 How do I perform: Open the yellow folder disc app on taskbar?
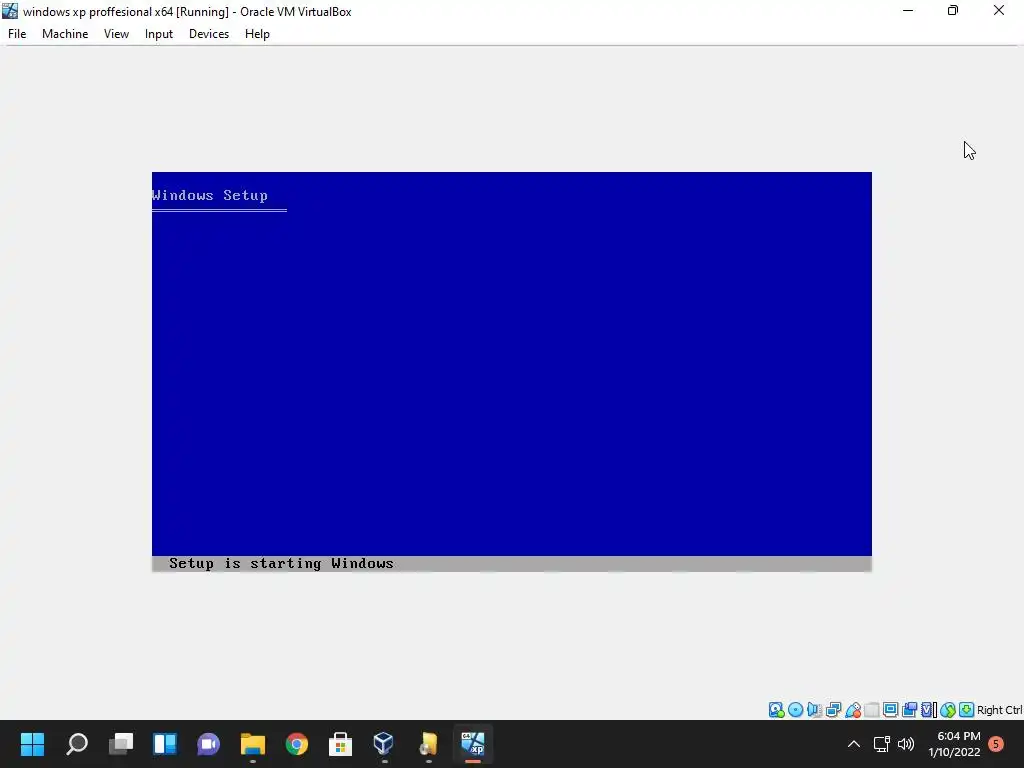point(428,744)
